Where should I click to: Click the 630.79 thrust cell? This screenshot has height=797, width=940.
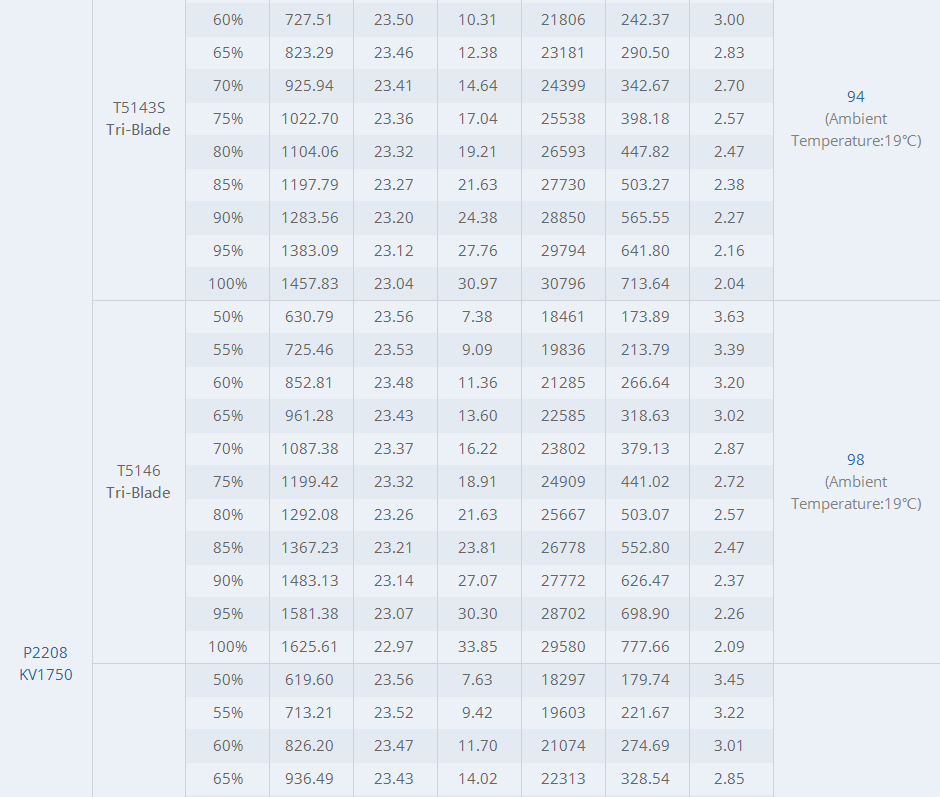pyautogui.click(x=310, y=317)
